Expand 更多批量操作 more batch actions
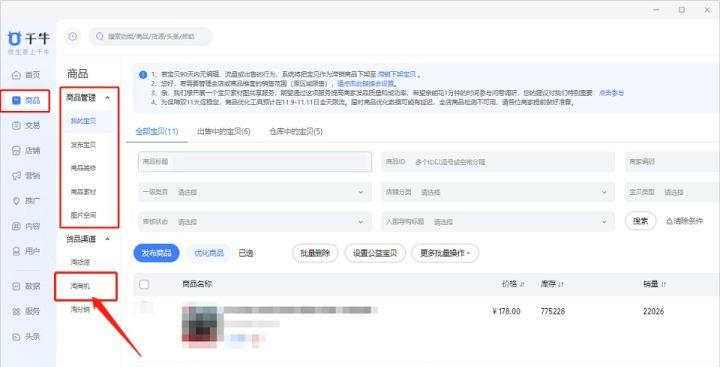 pos(445,253)
